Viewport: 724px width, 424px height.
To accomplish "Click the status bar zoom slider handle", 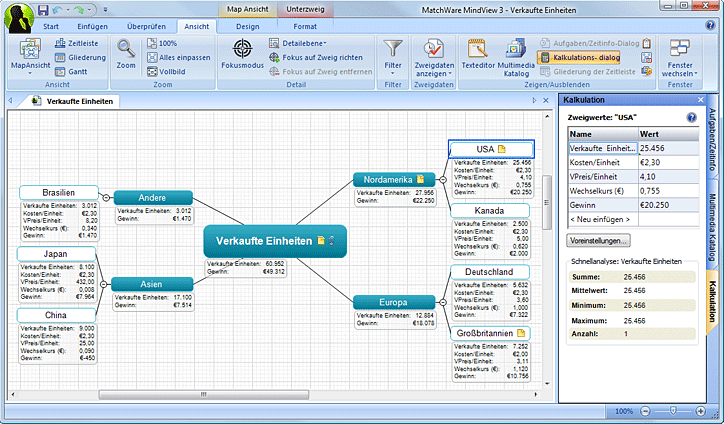I will click(673, 411).
